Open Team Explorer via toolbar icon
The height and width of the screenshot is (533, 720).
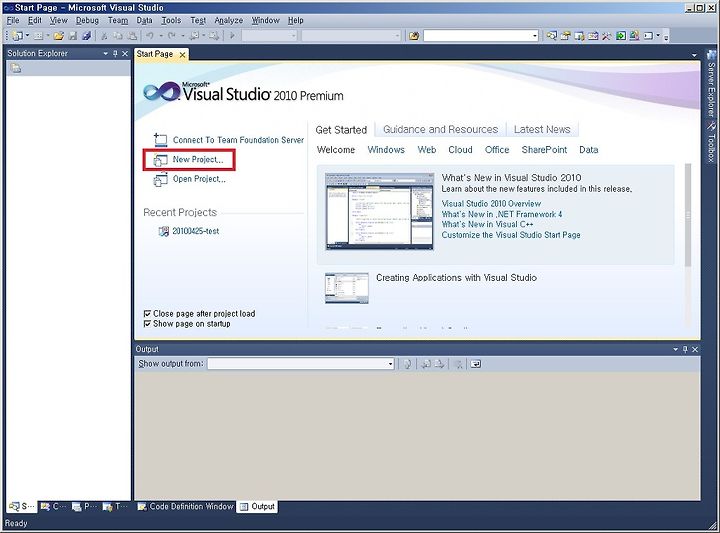coord(579,36)
